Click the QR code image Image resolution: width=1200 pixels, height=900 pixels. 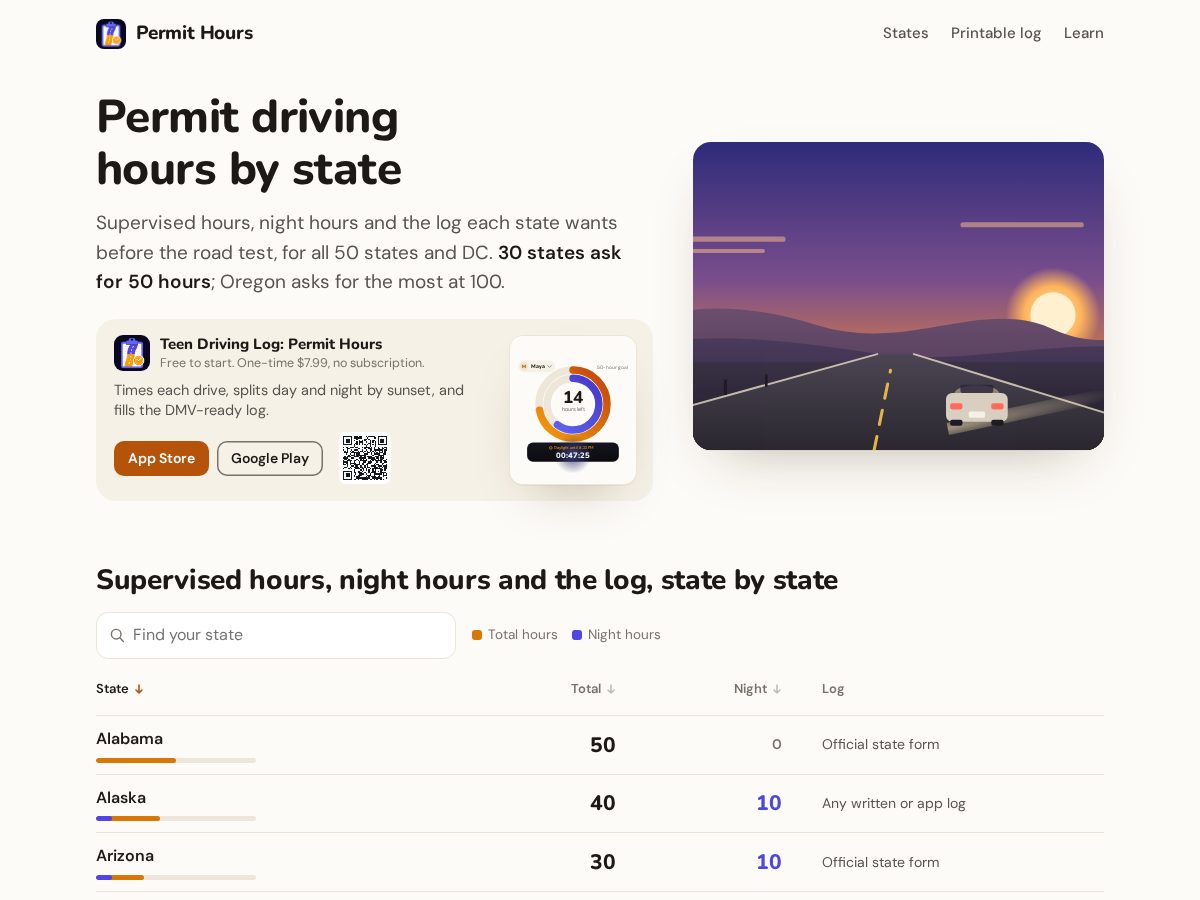point(365,458)
